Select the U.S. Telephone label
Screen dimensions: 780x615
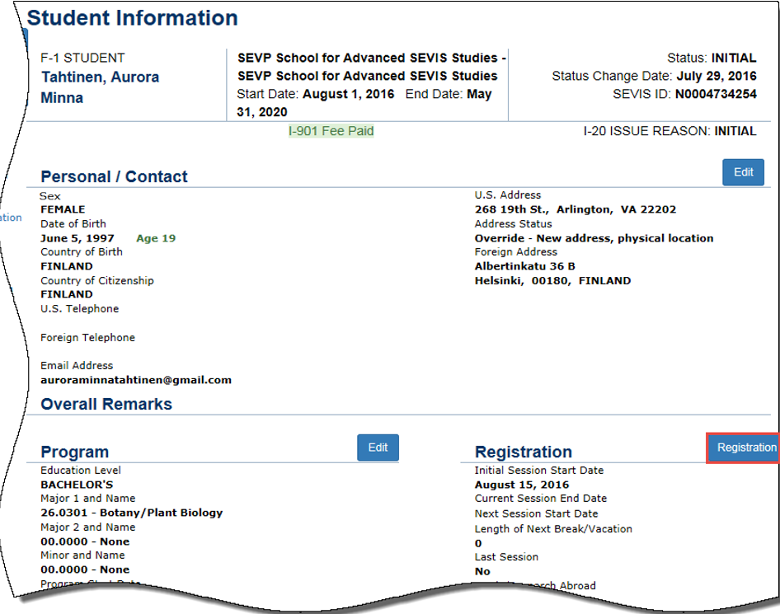click(80, 308)
